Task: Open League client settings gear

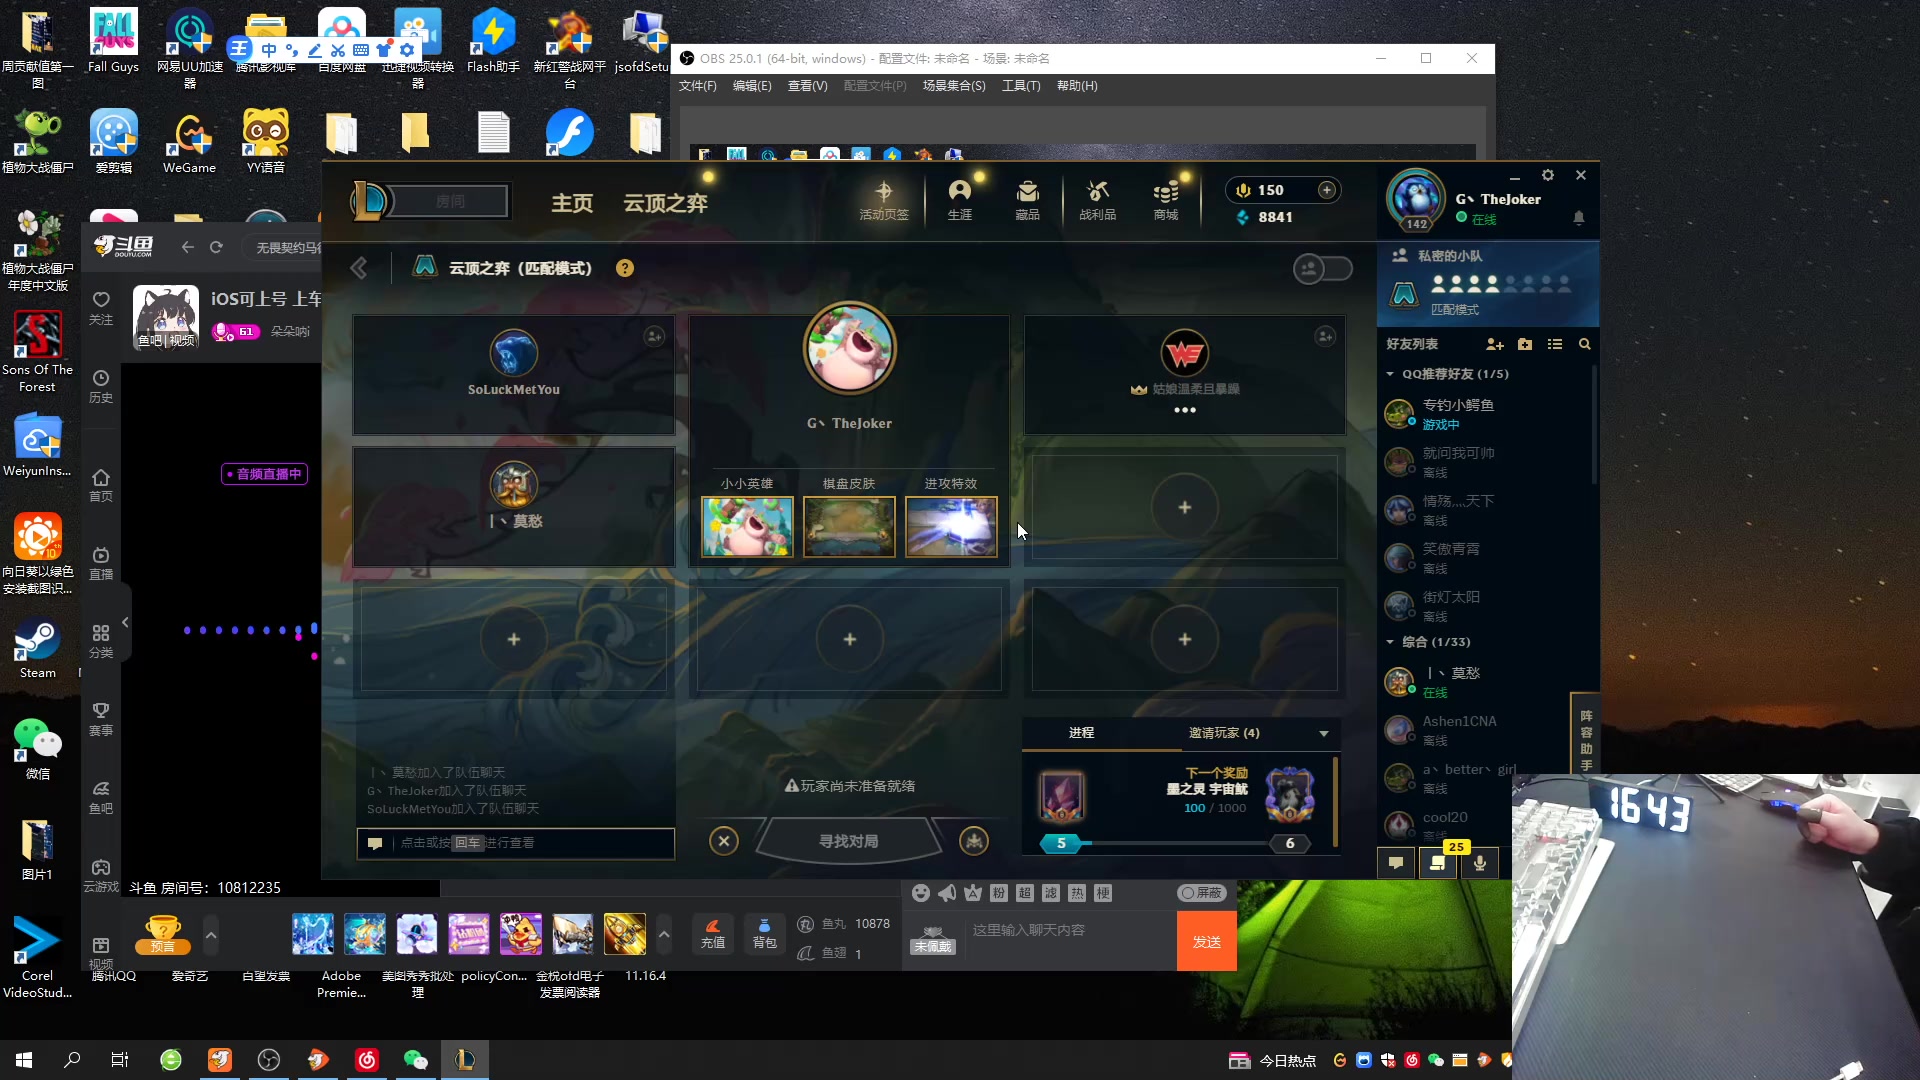Action: coord(1548,175)
